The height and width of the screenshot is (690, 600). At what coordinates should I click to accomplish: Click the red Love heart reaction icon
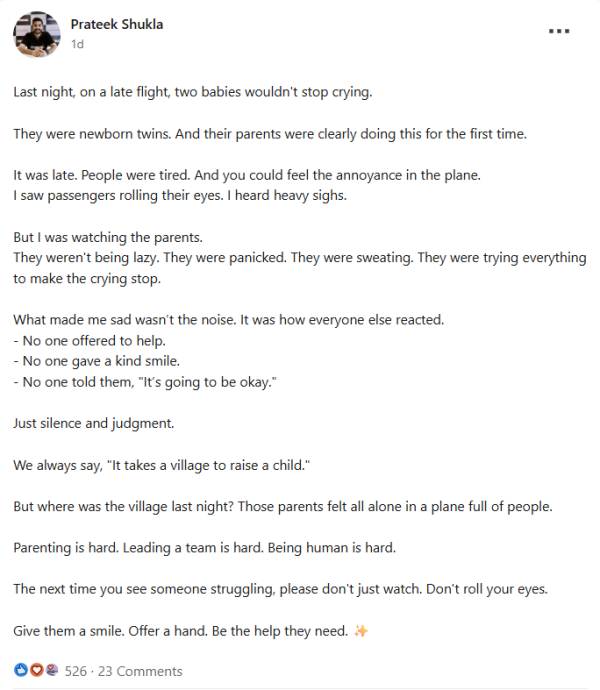pos(36,670)
